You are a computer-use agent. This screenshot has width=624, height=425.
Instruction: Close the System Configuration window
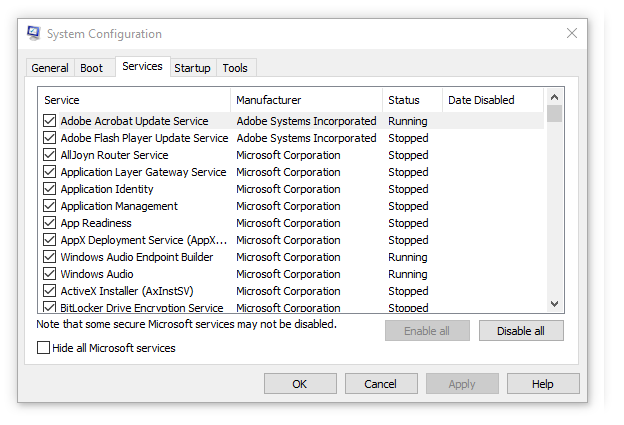(x=571, y=33)
